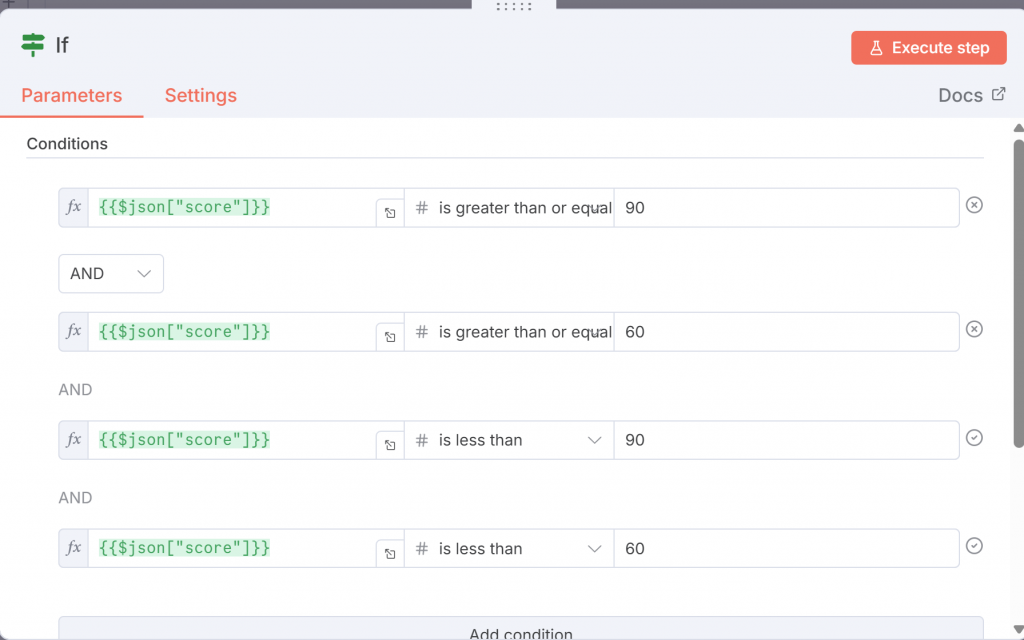Open the expression editor for the less than 90 row
This screenshot has width=1024, height=640.
pos(390,445)
